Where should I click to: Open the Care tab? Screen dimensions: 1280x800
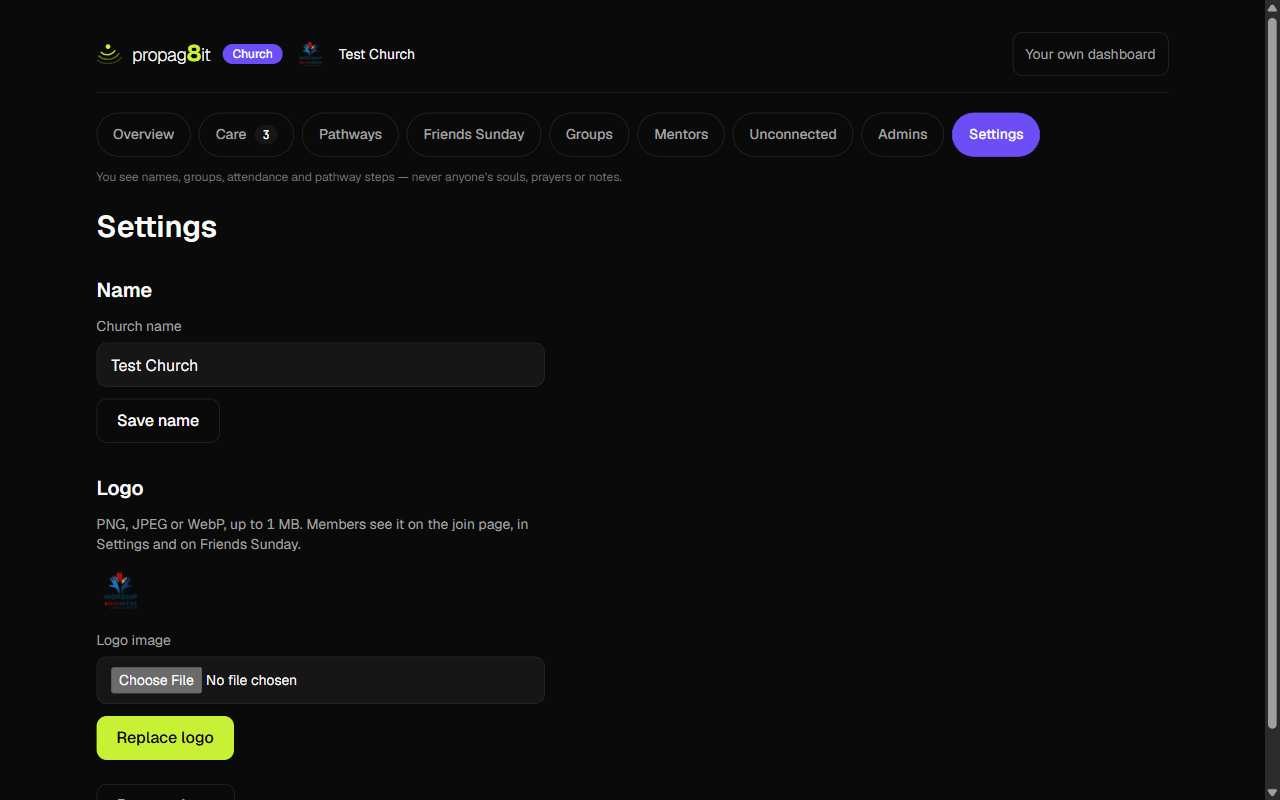(246, 135)
